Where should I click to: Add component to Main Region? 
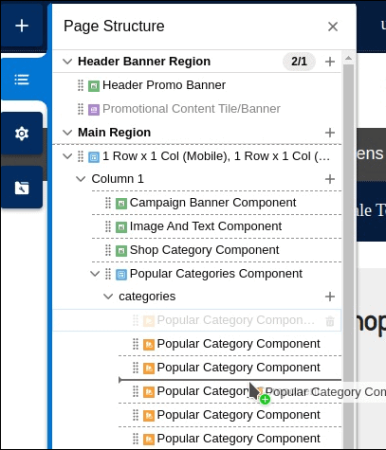[330, 132]
